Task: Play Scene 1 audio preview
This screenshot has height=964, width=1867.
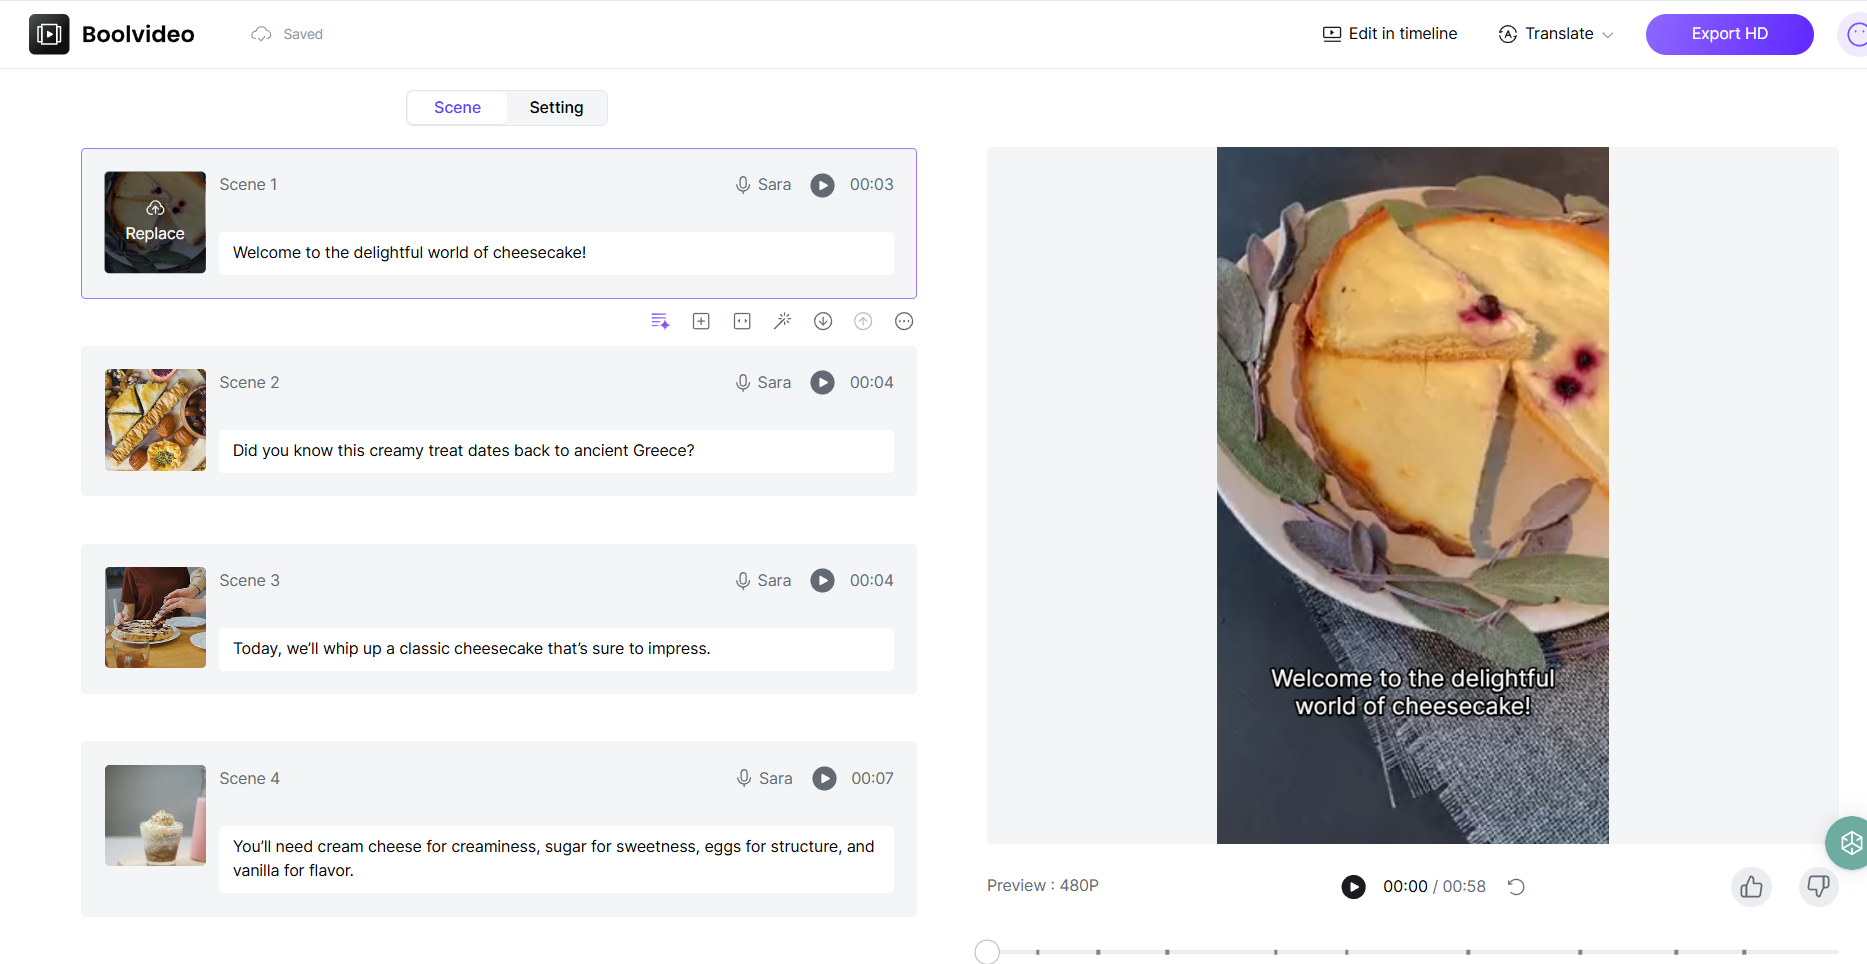Action: point(822,185)
